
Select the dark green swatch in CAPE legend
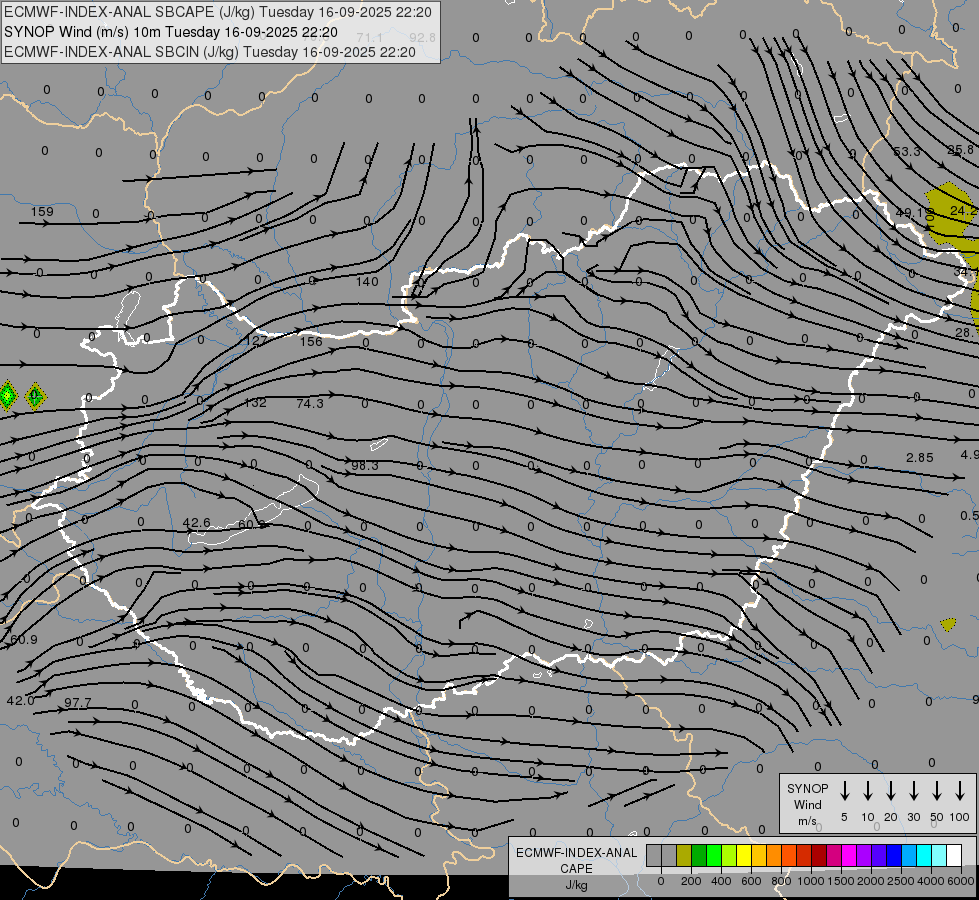point(699,855)
